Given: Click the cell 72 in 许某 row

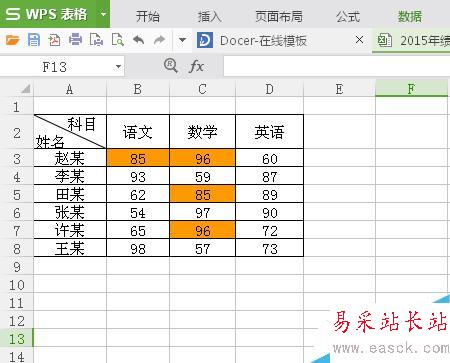Looking at the screenshot, I should 269,230.
